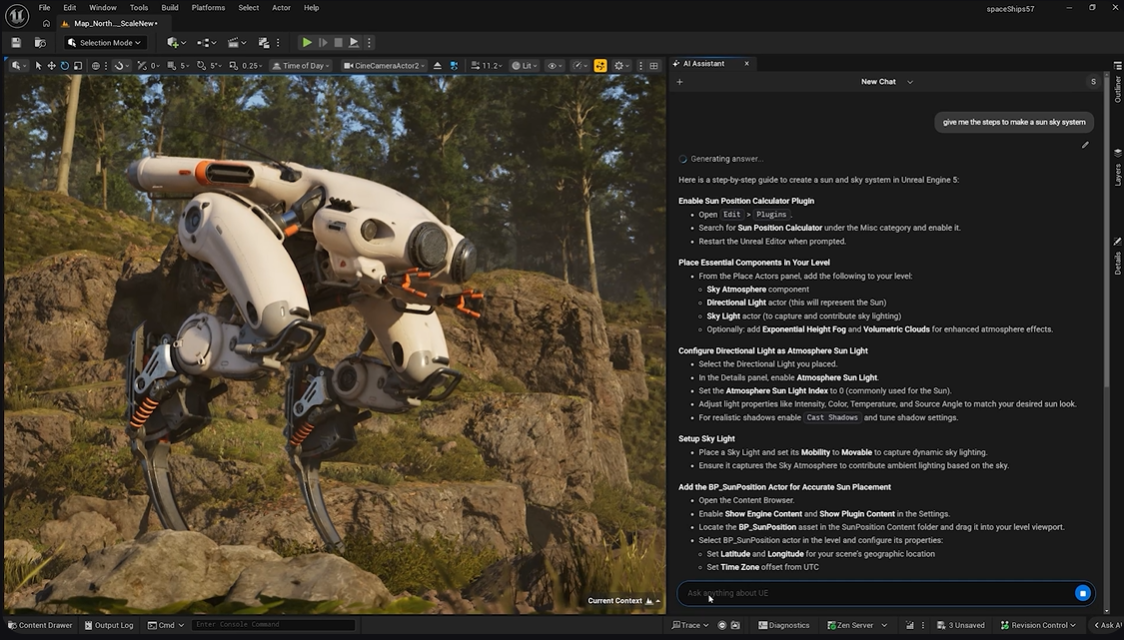This screenshot has width=1124, height=640.
Task: Open the viewport layout grid icon
Action: click(654, 66)
